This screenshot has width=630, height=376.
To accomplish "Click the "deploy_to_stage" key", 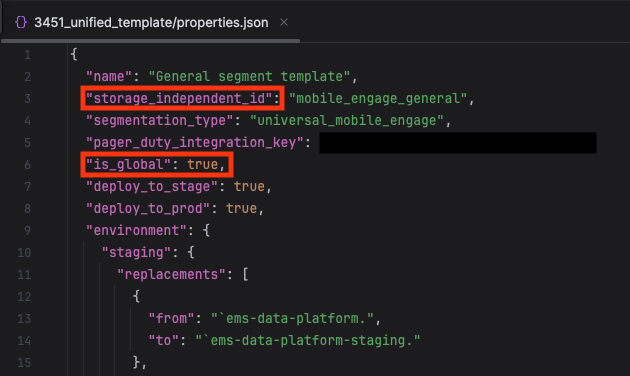I will coord(151,186).
